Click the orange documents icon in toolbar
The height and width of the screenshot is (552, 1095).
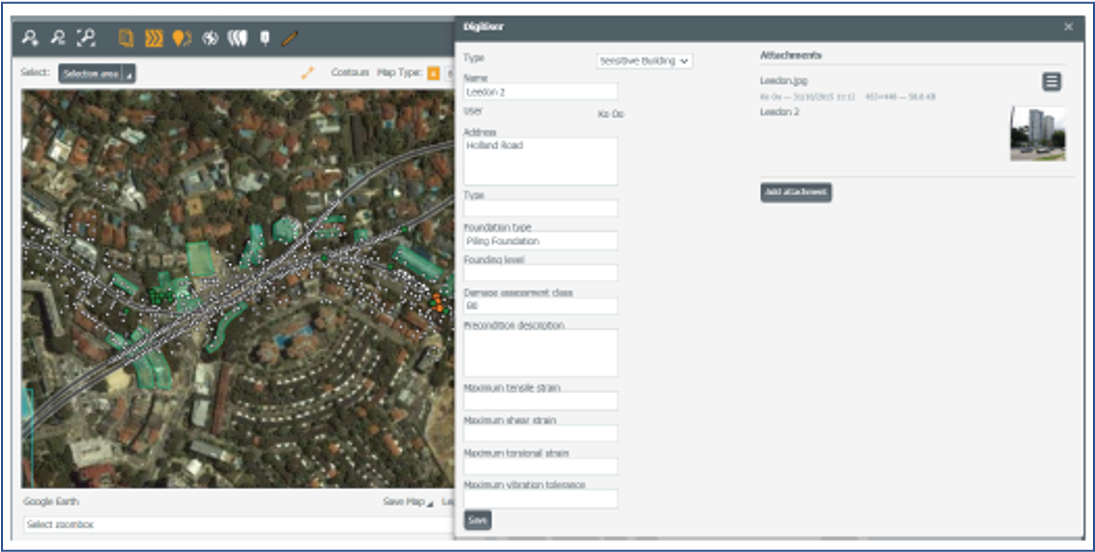tap(126, 38)
